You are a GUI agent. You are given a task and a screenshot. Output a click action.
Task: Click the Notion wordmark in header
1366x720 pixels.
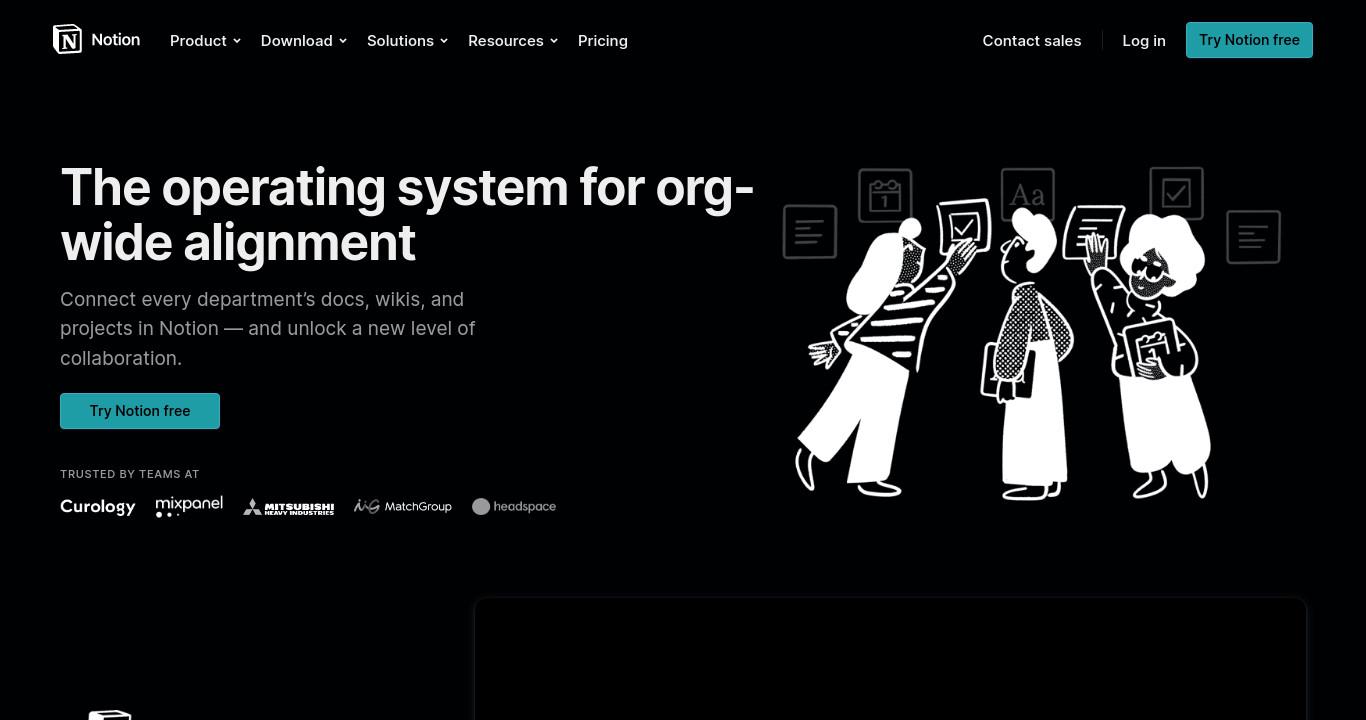pos(116,40)
